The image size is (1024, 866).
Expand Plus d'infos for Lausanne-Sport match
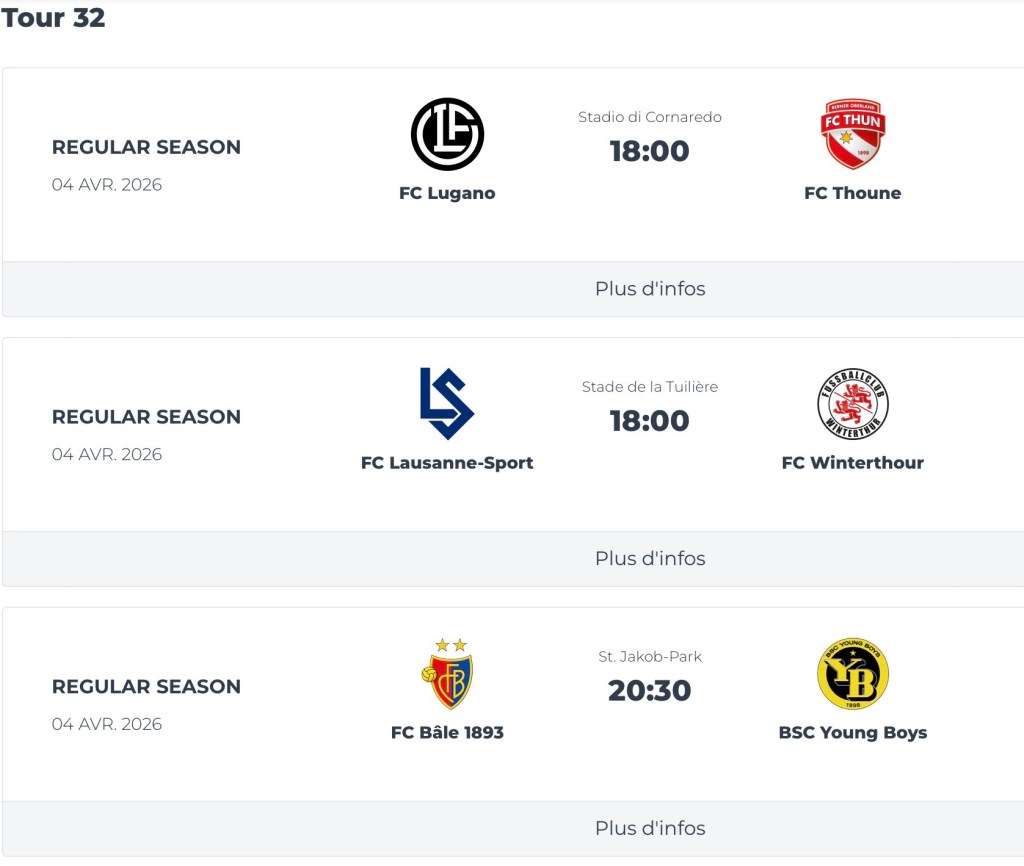pos(650,559)
